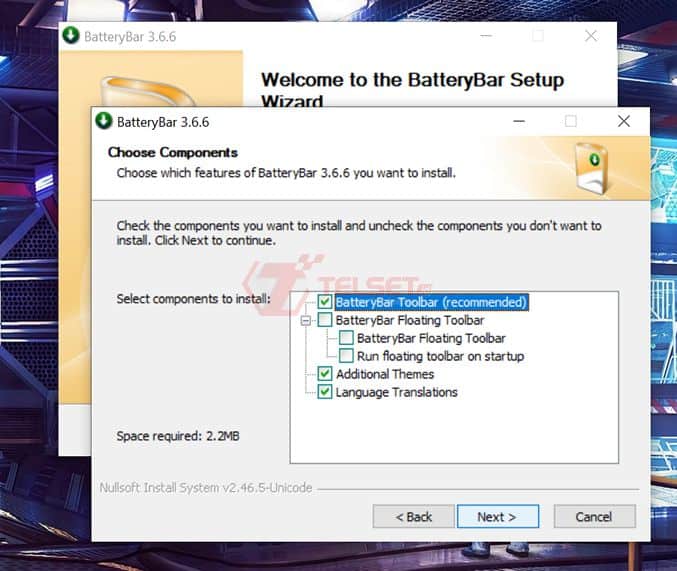Close the background Welcome wizard window
The width and height of the screenshot is (677, 571).
coord(591,36)
